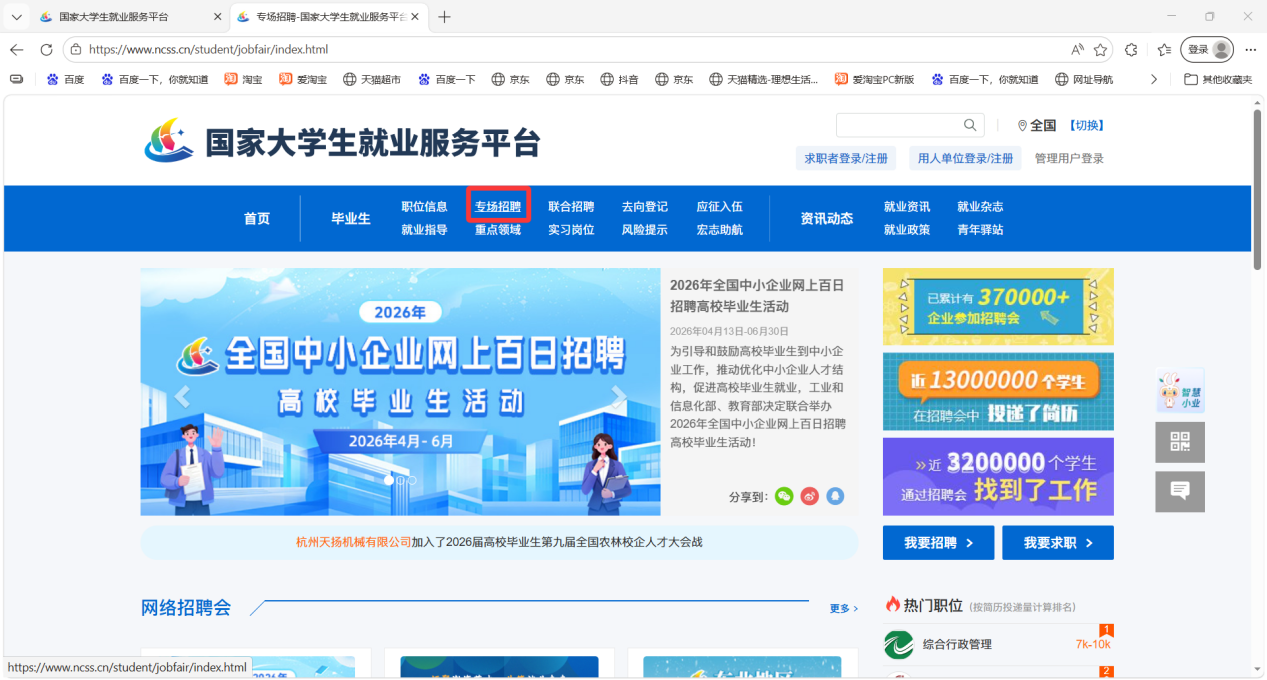This screenshot has width=1267, height=680.
Task: Advance carousel with the right arrow
Action: click(619, 396)
